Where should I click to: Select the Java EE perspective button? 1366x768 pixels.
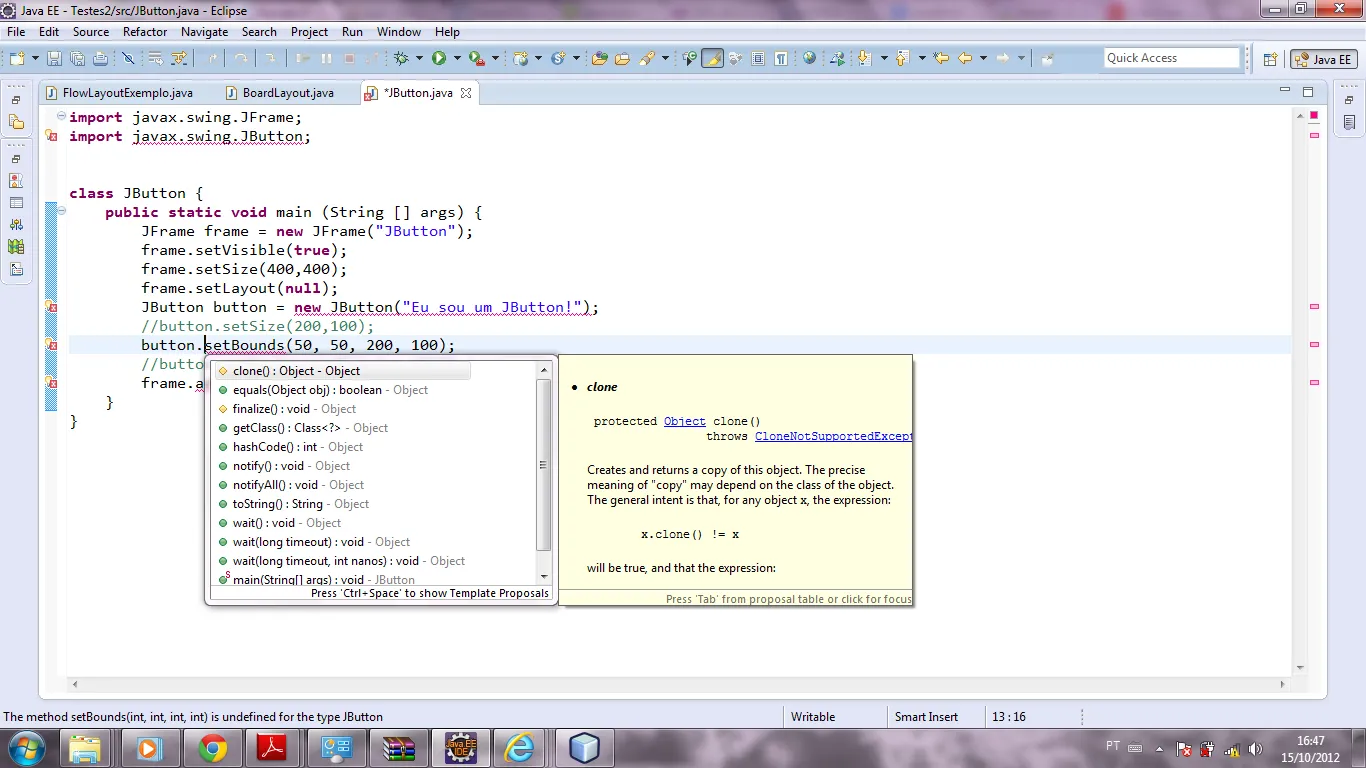tap(1323, 59)
